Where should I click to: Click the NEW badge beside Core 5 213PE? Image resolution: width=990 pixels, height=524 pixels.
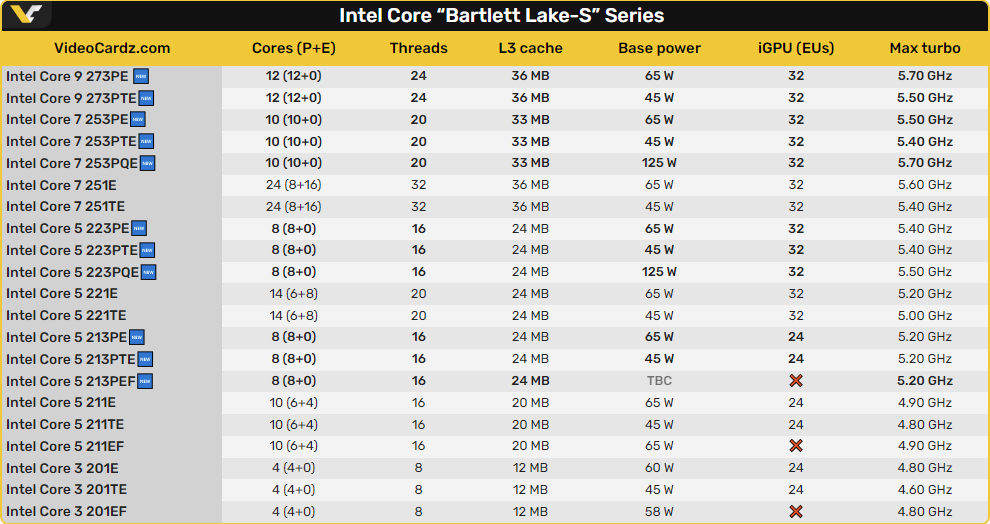[x=137, y=337]
